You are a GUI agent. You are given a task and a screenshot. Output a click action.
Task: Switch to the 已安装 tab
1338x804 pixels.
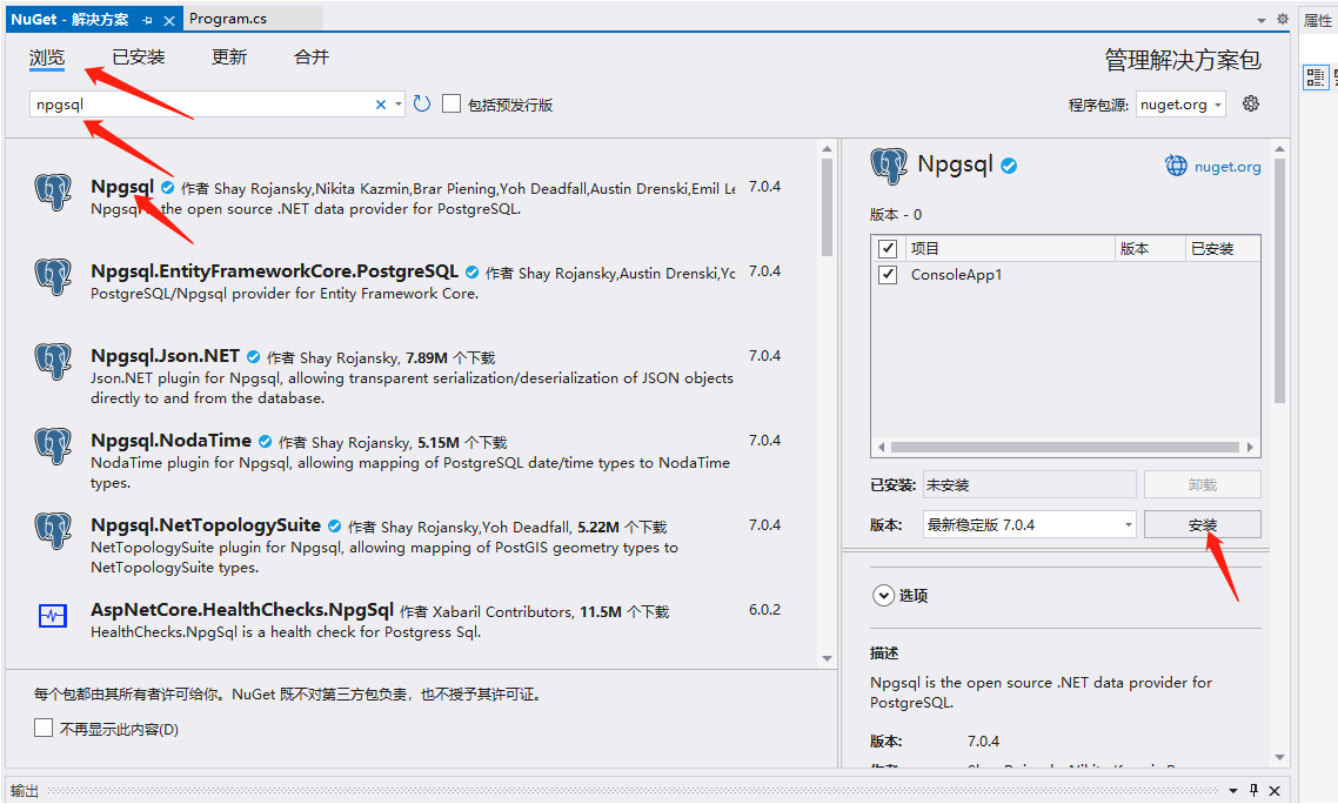pos(138,58)
